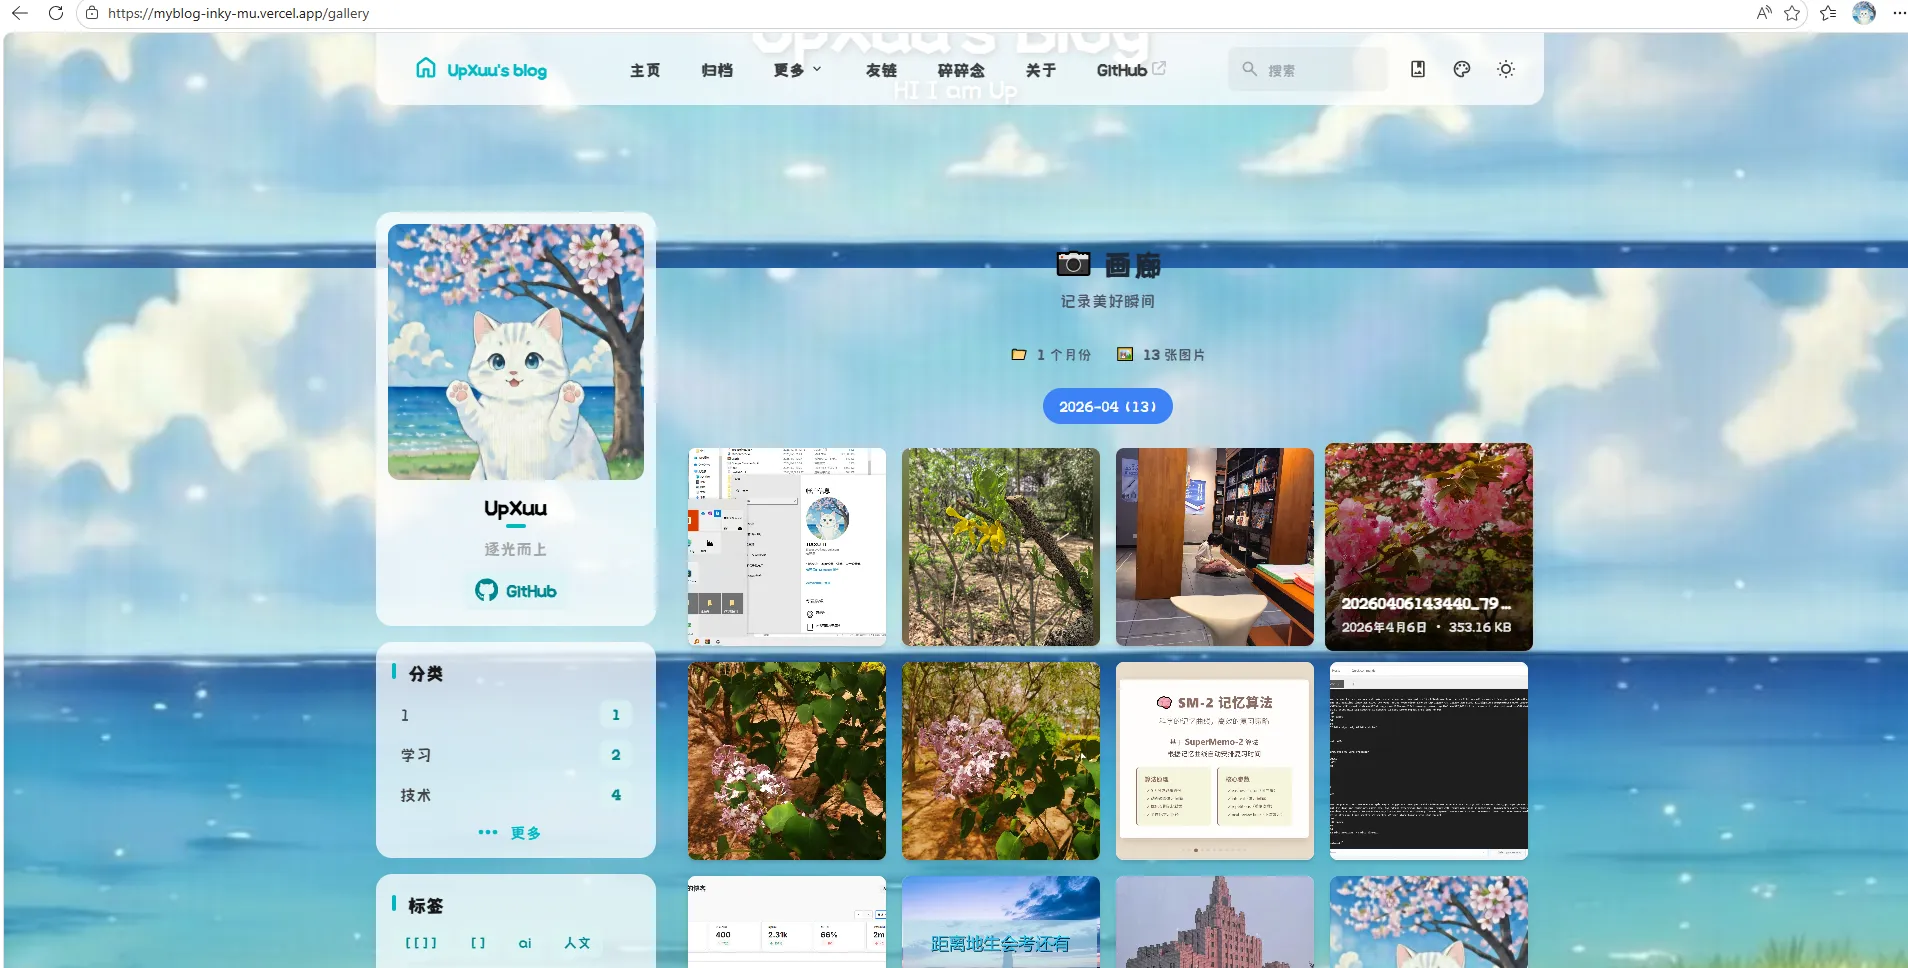View site information via the lock icon
This screenshot has width=1908, height=968.
(x=92, y=13)
